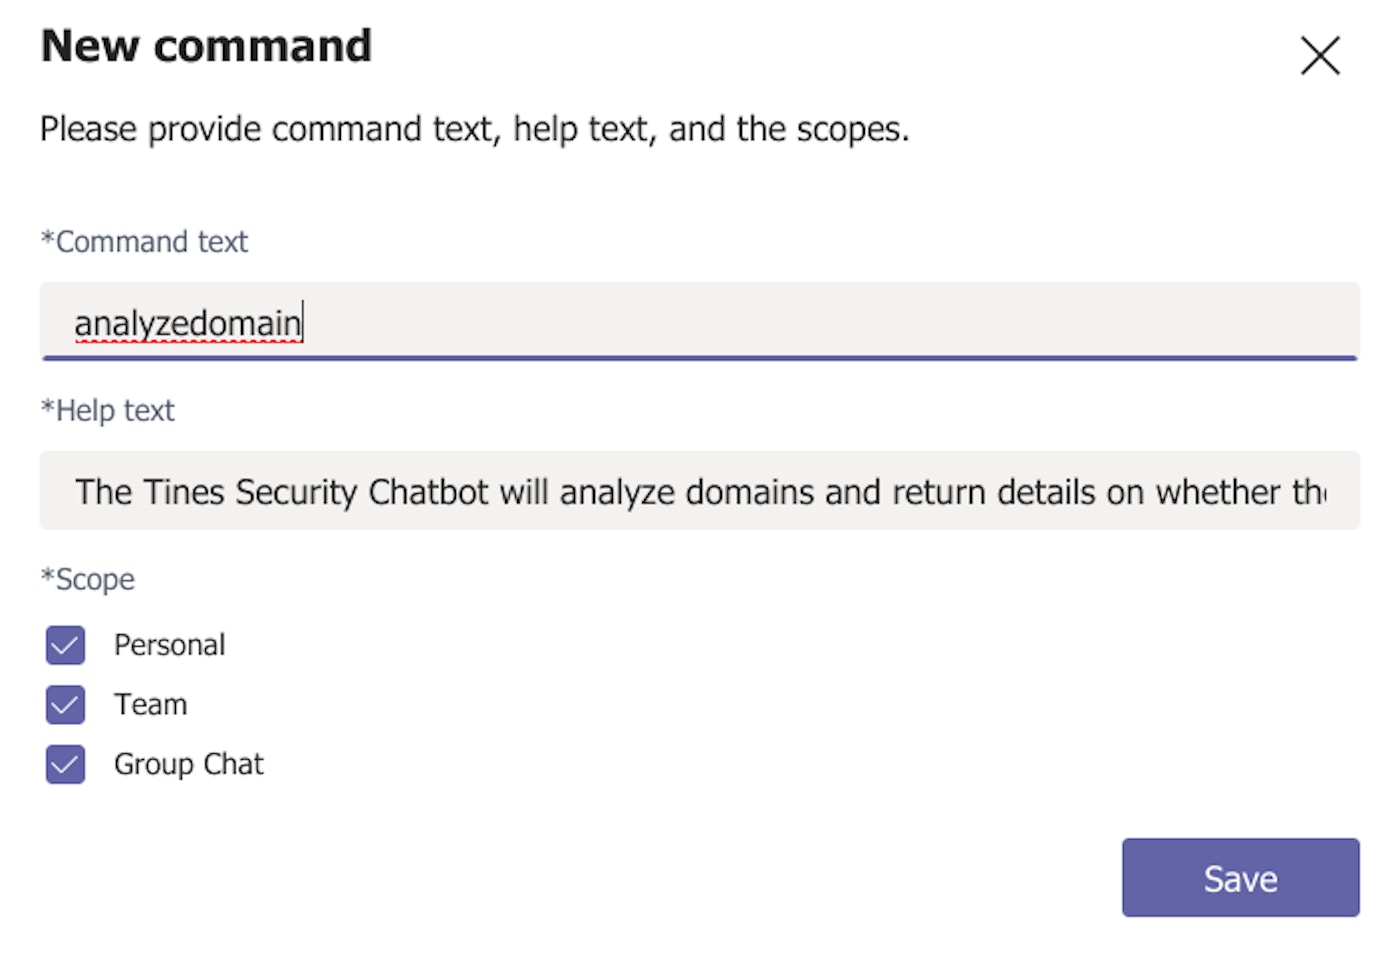This screenshot has width=1400, height=959.
Task: Click the Personal scope label
Action: pos(169,645)
